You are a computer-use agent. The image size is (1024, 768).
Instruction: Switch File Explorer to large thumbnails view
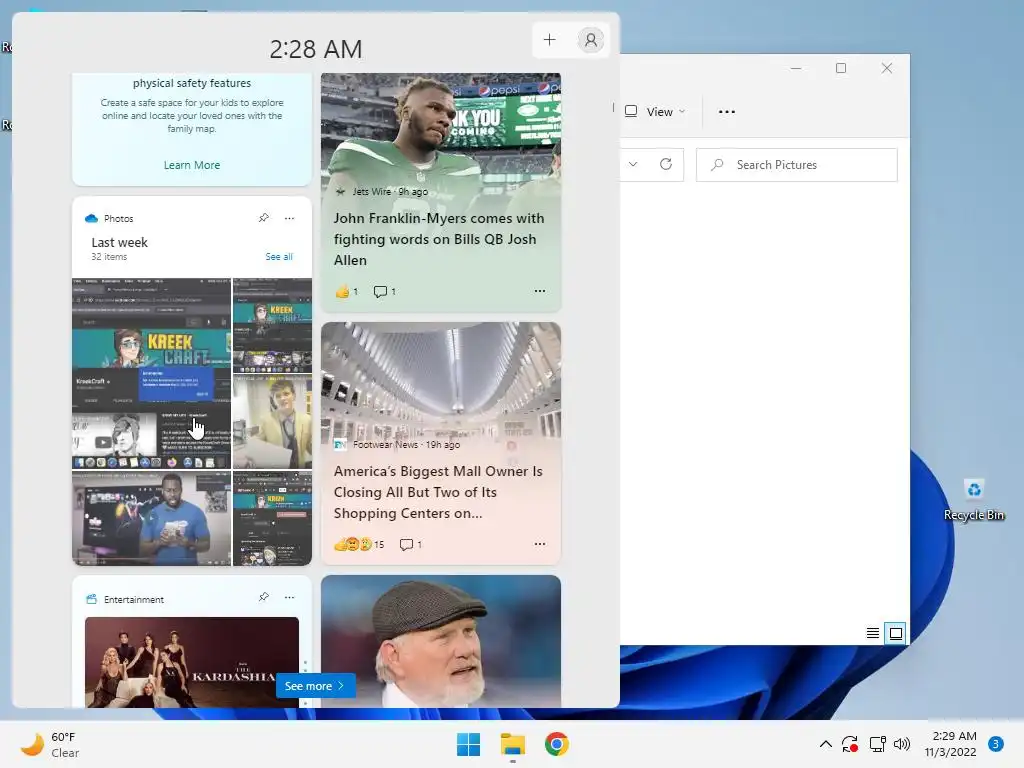(895, 633)
